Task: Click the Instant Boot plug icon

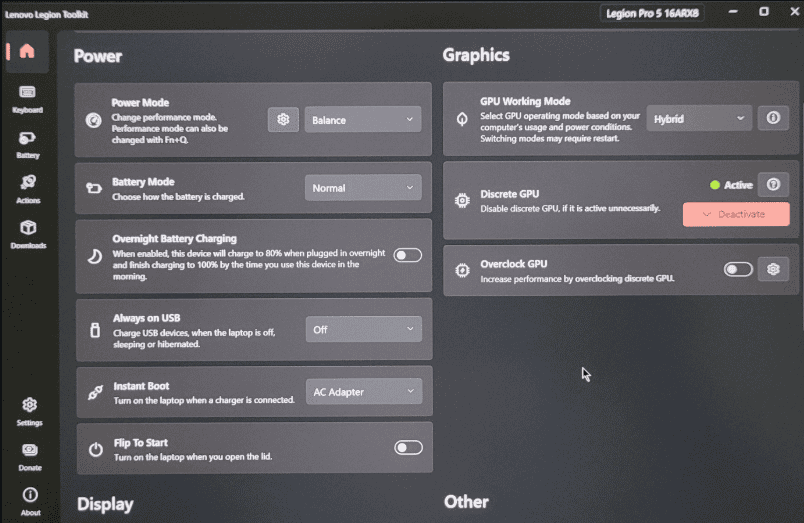Action: [x=95, y=392]
